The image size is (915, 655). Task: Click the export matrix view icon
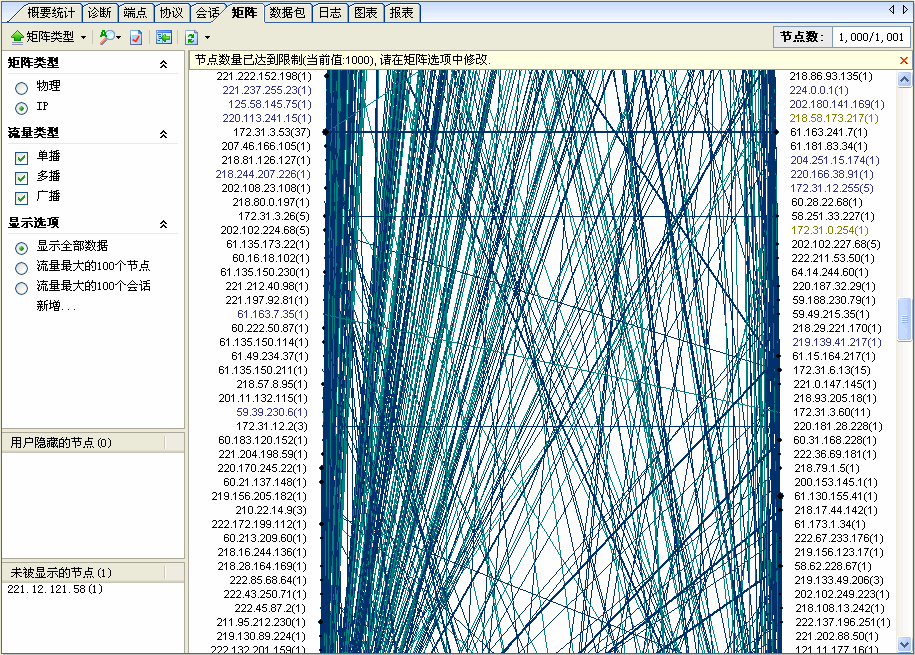[x=166, y=37]
